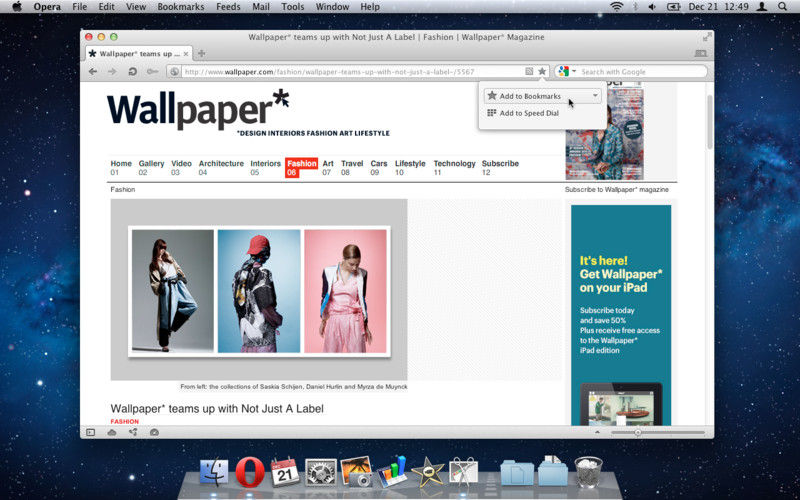Open iMovie star icon in Dock

pyautogui.click(x=428, y=471)
